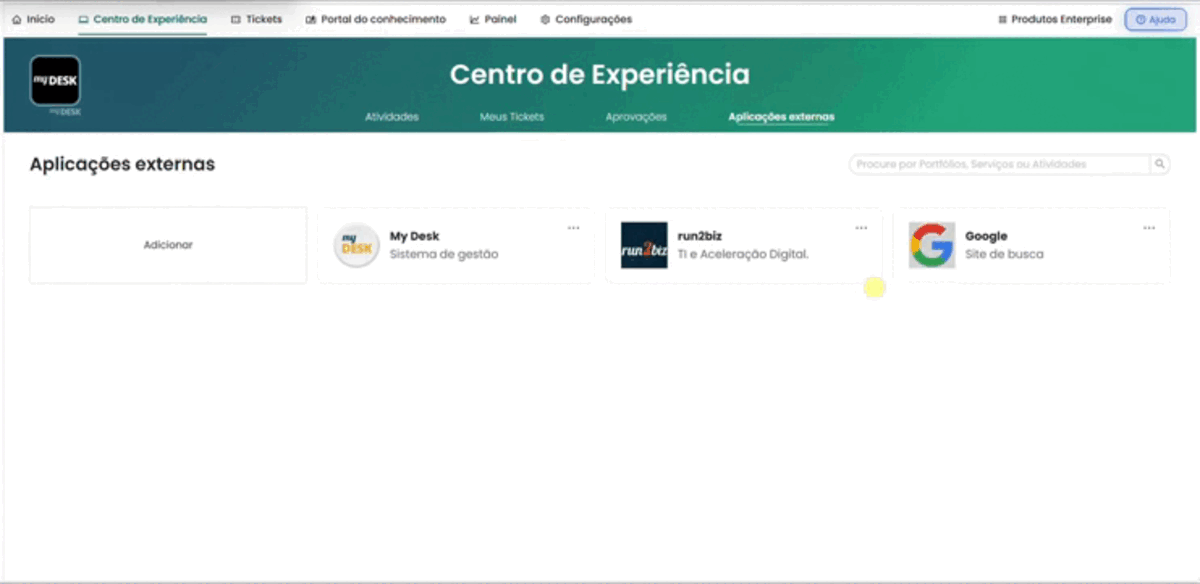Click the run2biz card title
Viewport: 1200px width, 584px height.
pyautogui.click(x=699, y=236)
